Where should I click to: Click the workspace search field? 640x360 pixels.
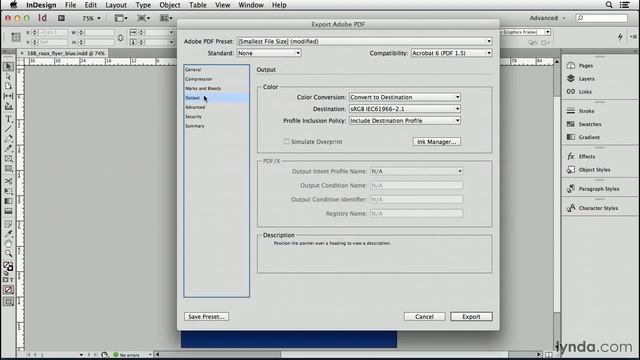pos(601,18)
